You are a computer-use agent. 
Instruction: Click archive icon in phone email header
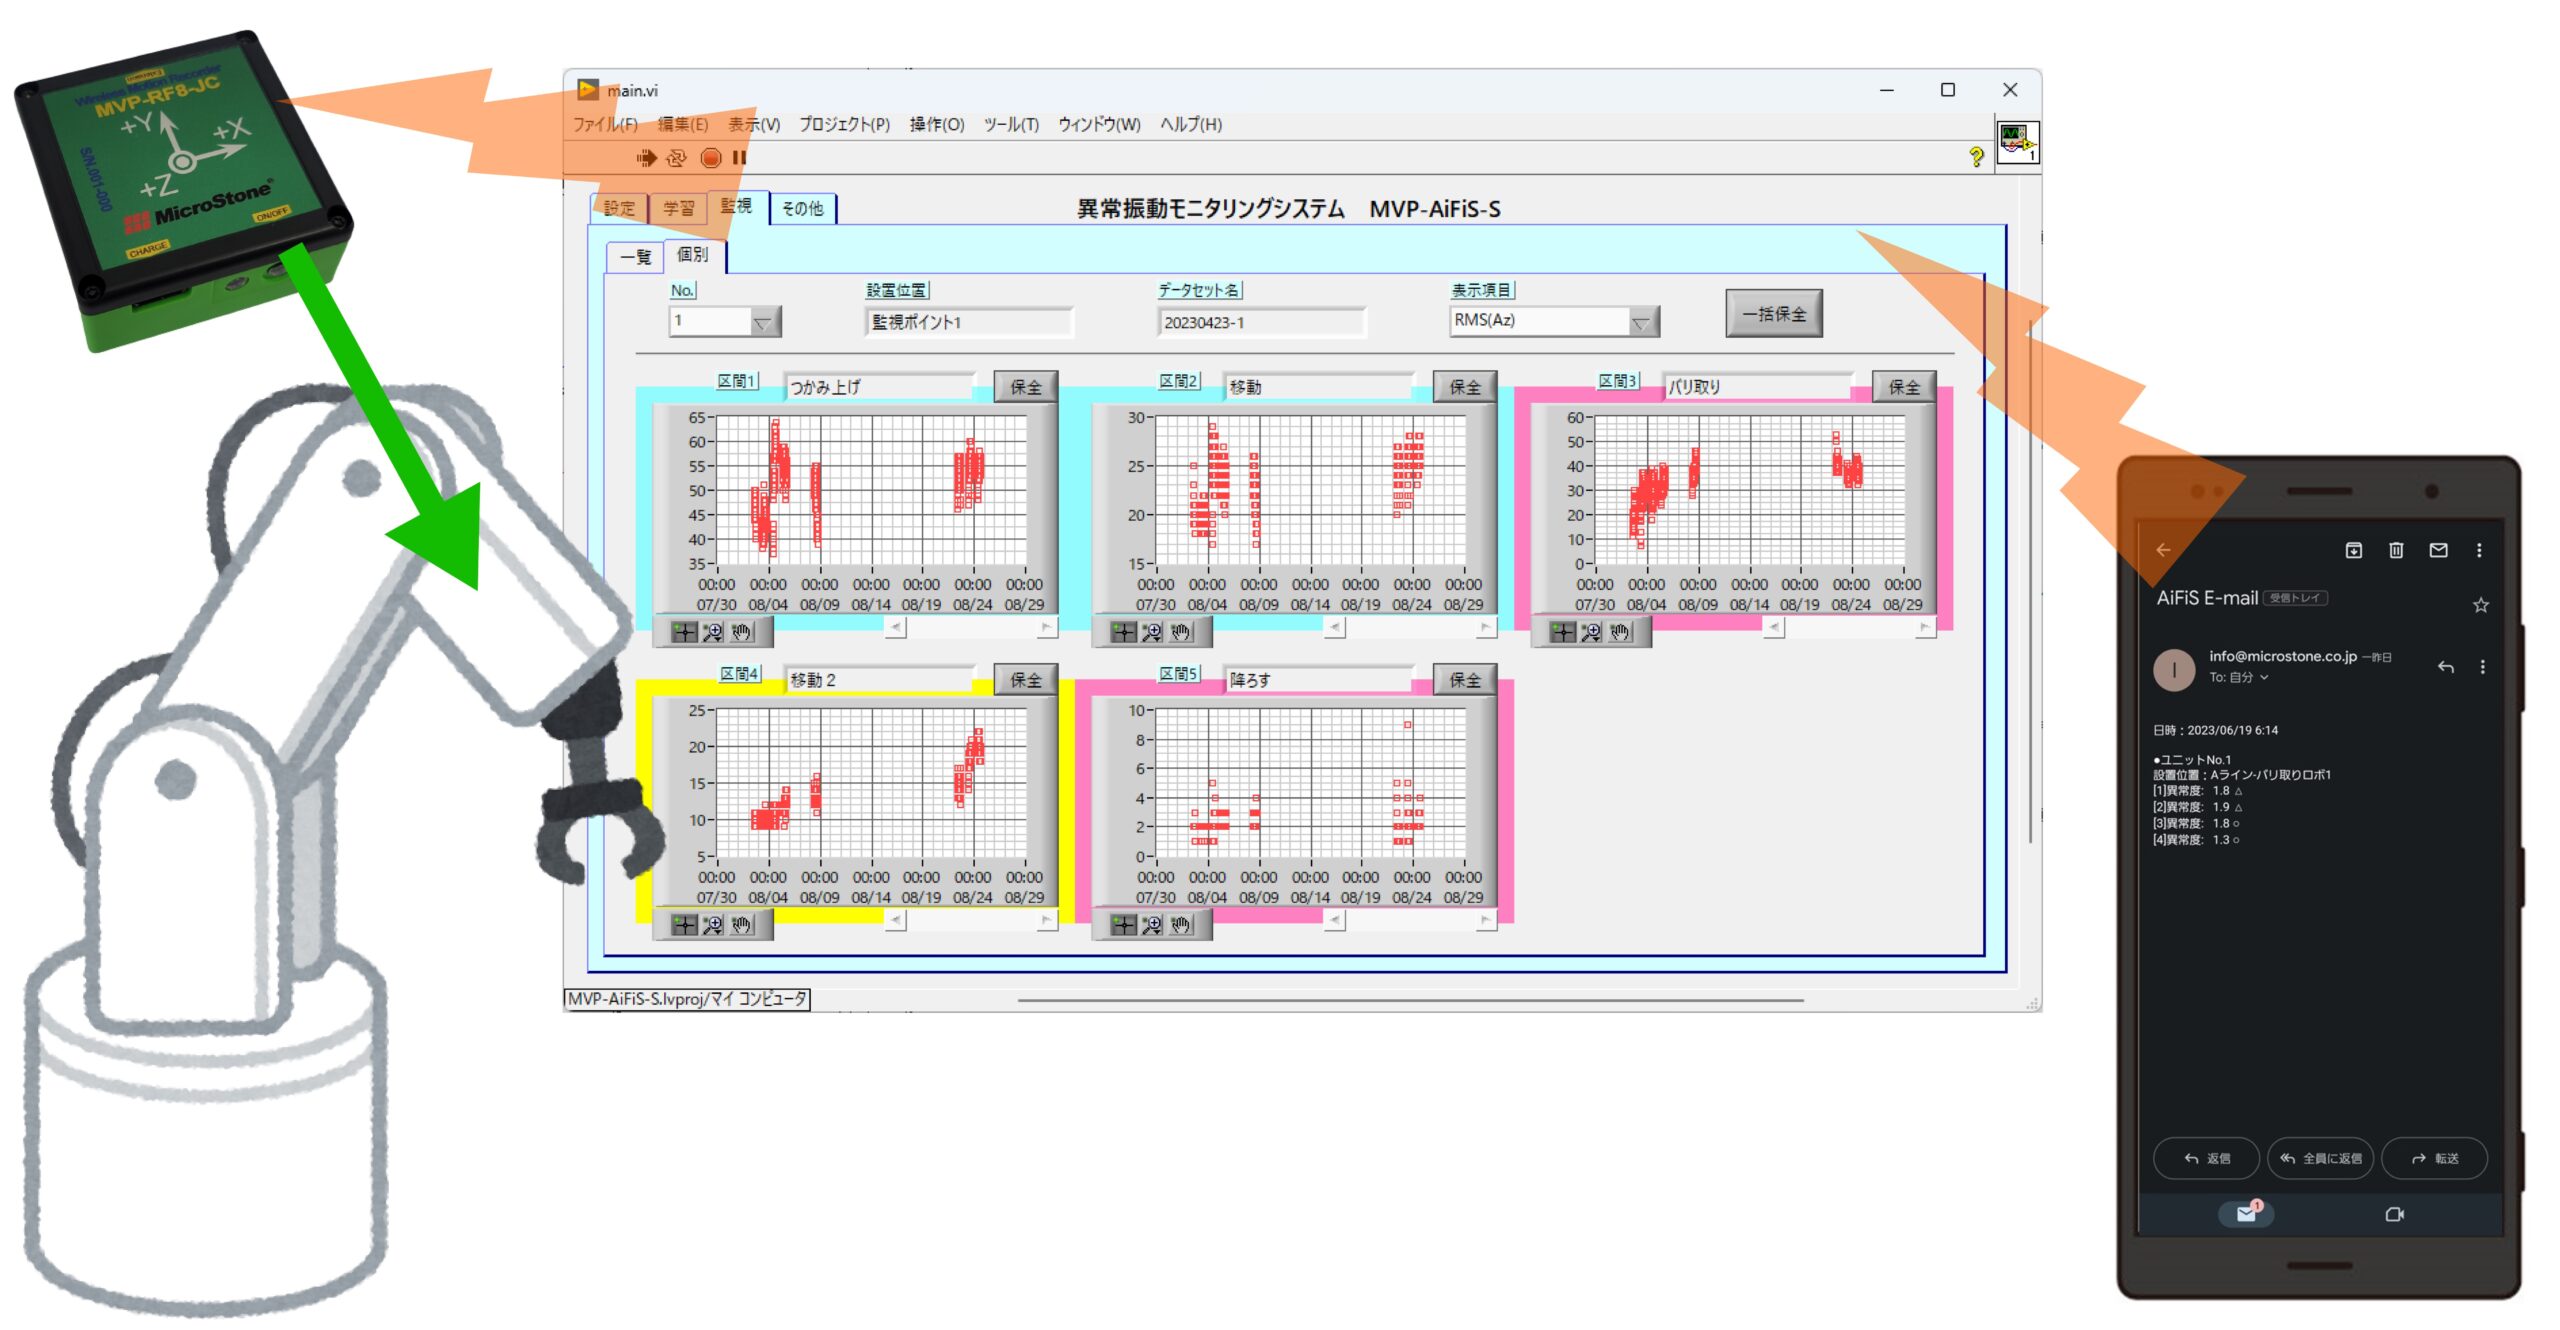pos(2354,550)
